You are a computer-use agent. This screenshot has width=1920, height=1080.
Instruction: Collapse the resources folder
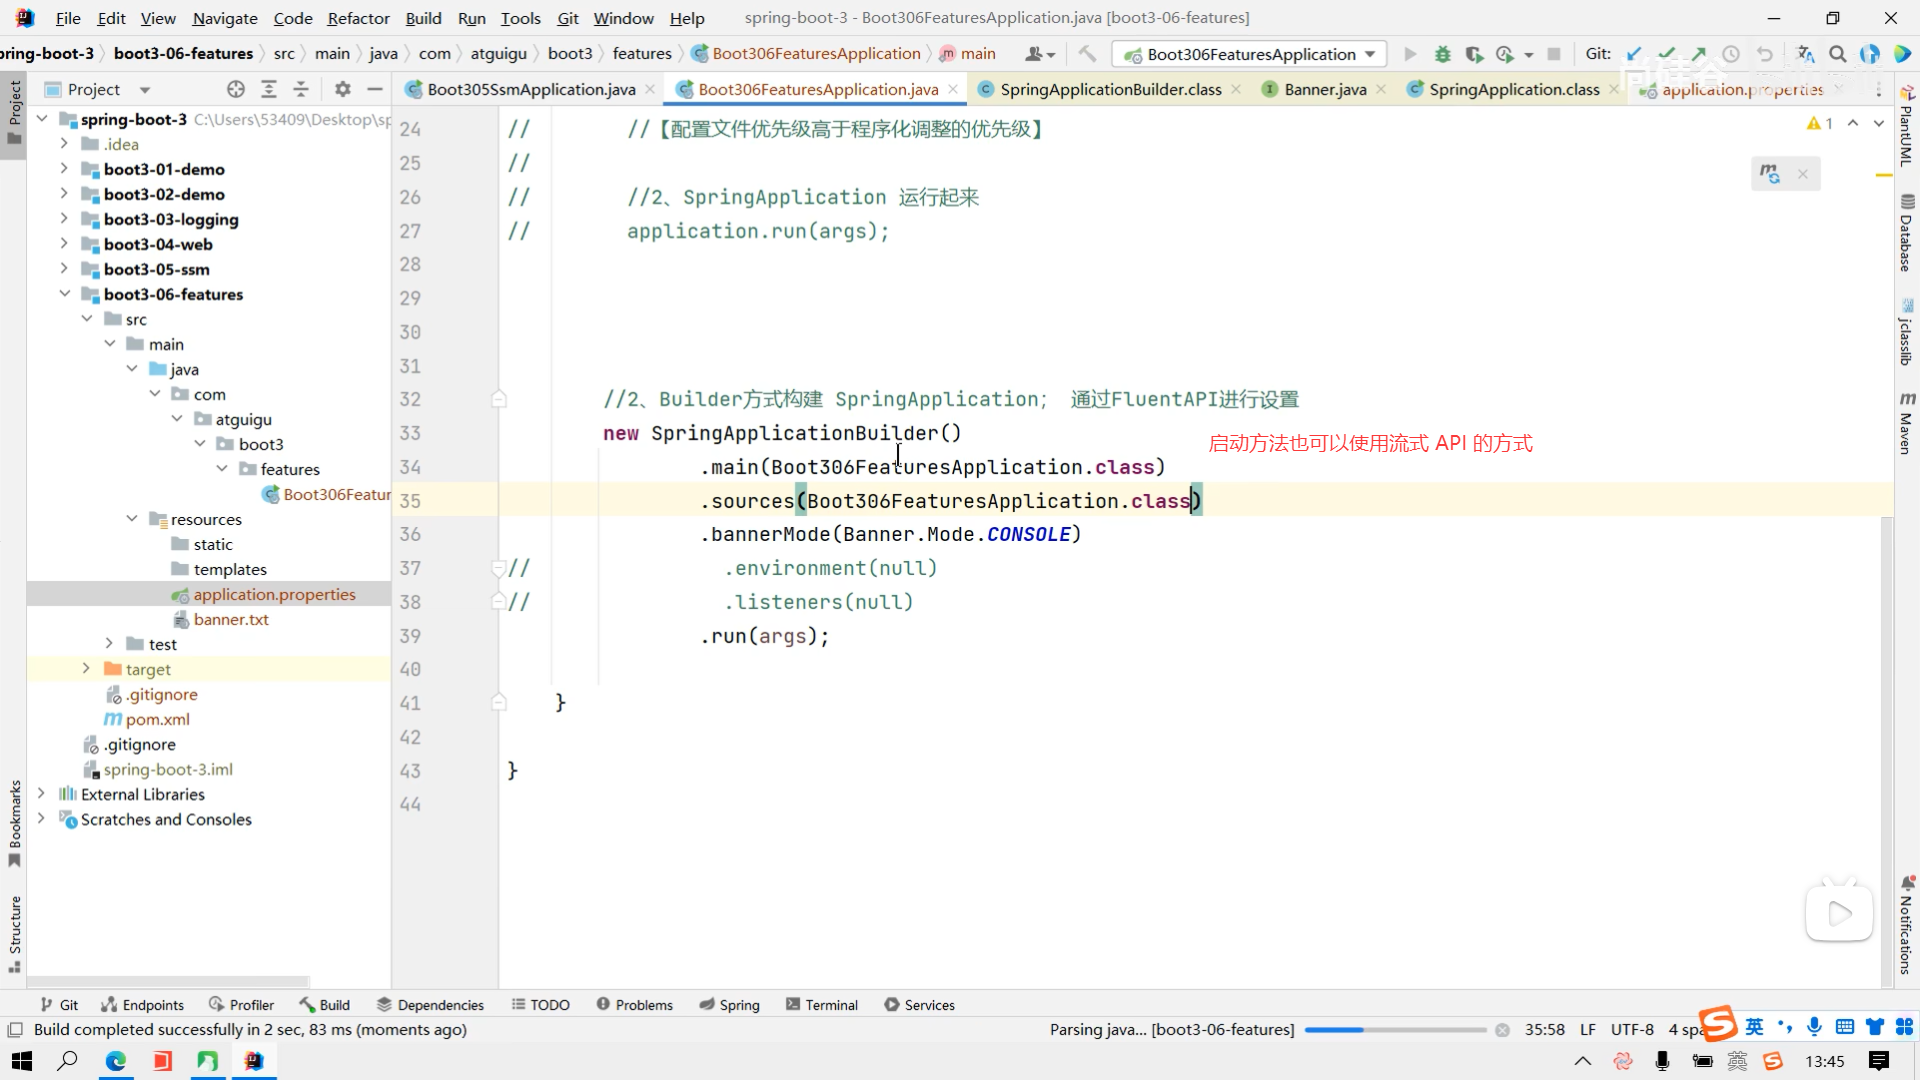132,519
